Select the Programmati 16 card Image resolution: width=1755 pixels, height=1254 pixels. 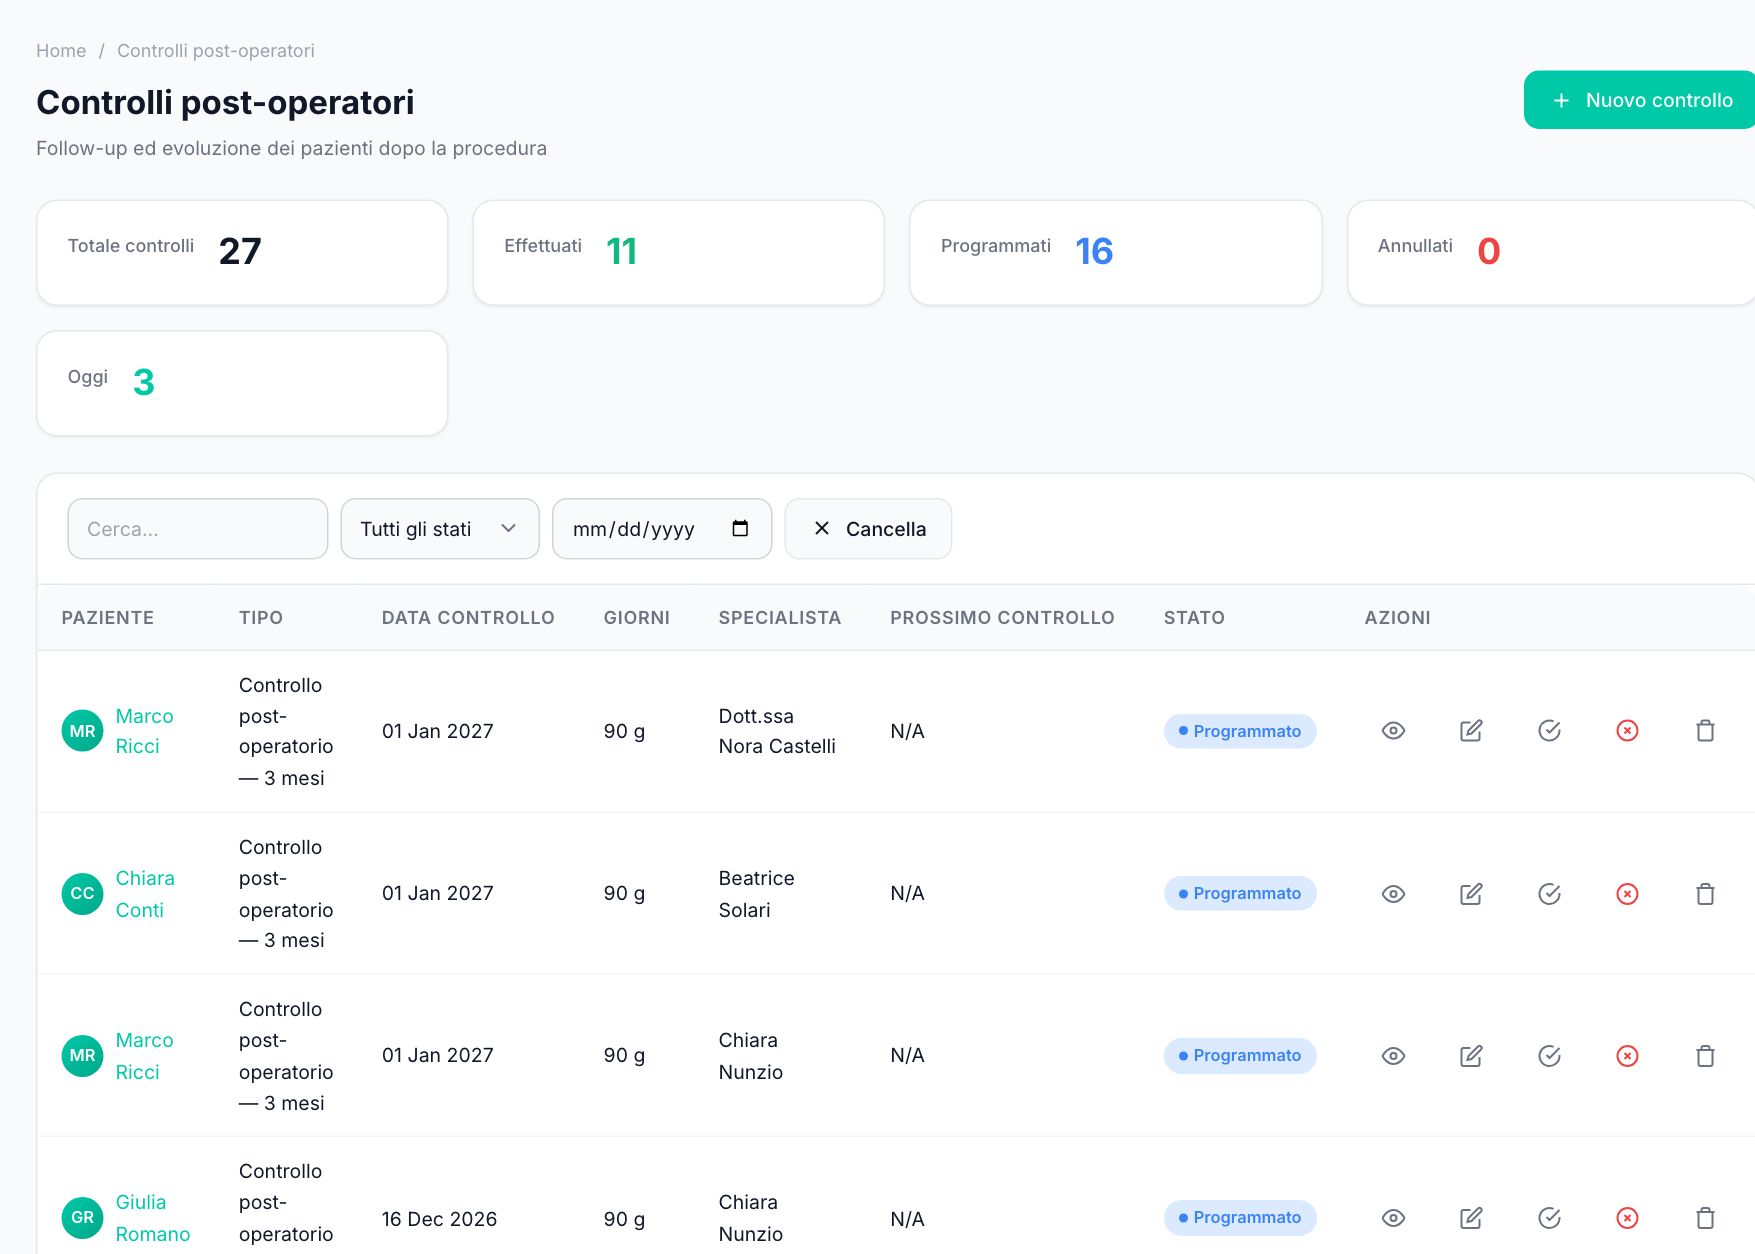[1116, 252]
